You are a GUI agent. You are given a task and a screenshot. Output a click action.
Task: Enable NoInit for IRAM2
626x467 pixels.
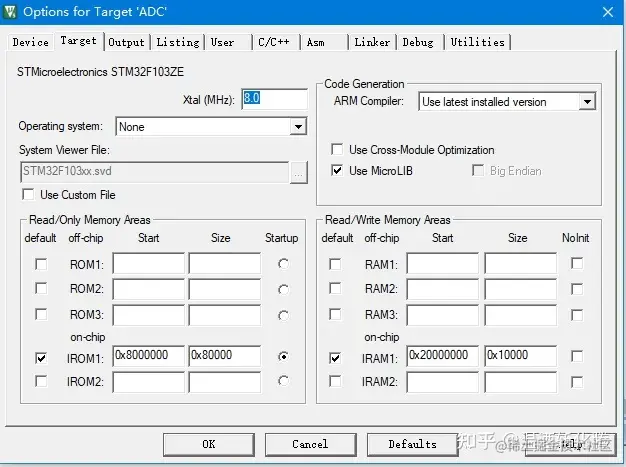click(577, 382)
